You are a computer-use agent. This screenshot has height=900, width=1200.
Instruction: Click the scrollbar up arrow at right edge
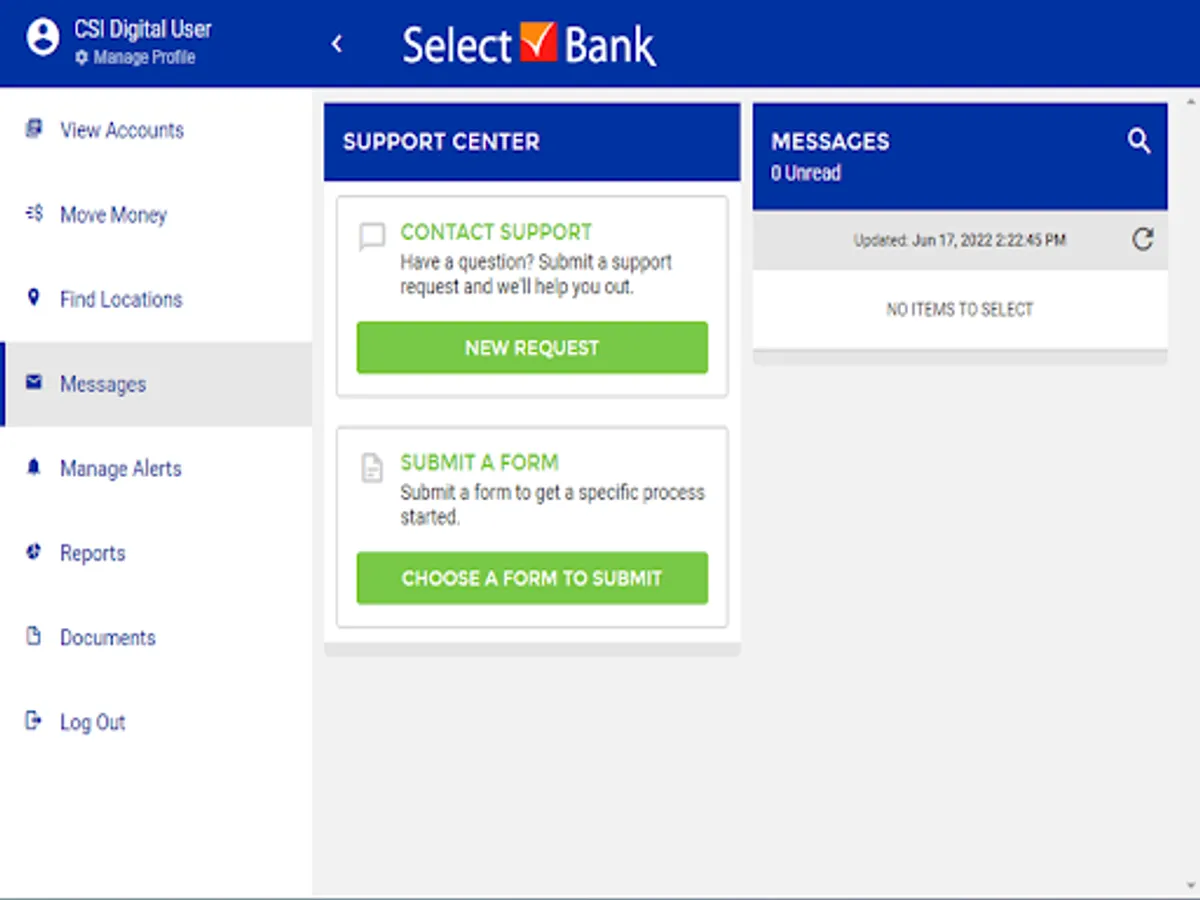pyautogui.click(x=1190, y=103)
